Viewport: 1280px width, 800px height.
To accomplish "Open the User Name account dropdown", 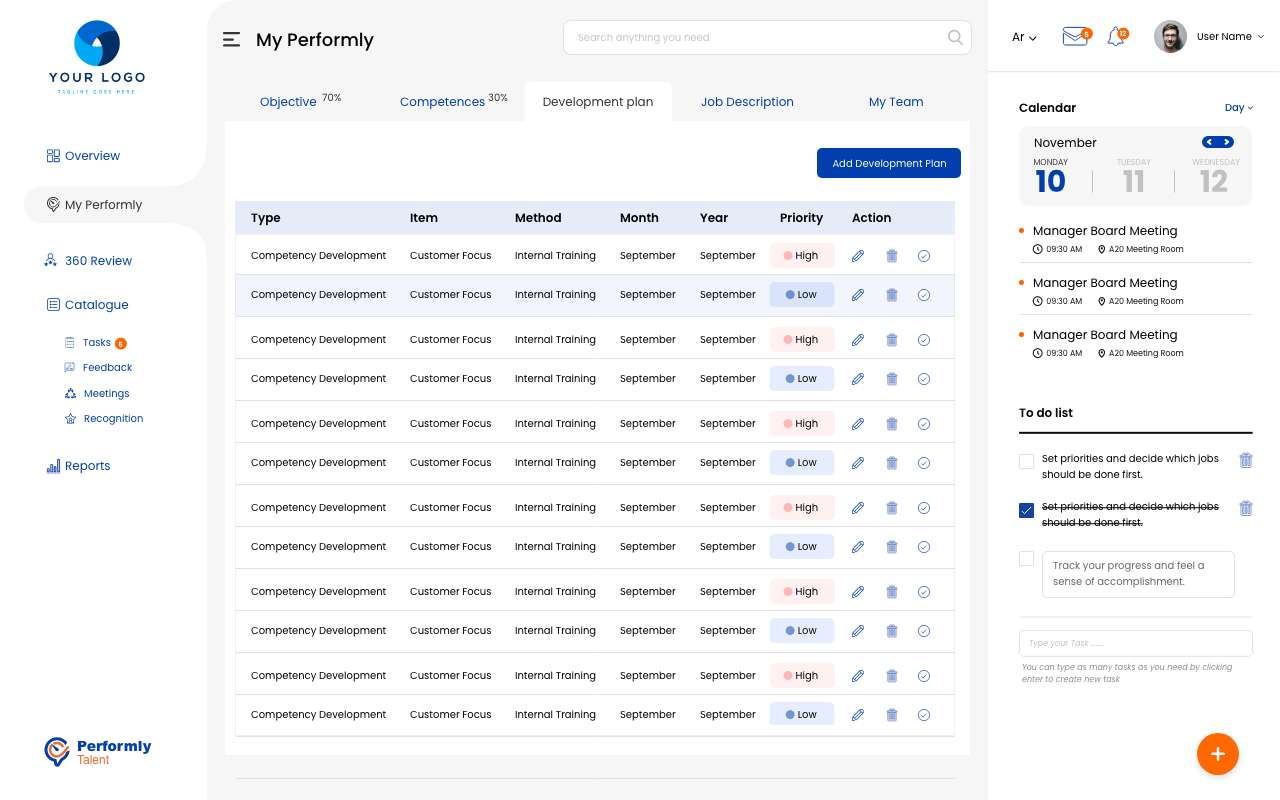I will point(1230,37).
